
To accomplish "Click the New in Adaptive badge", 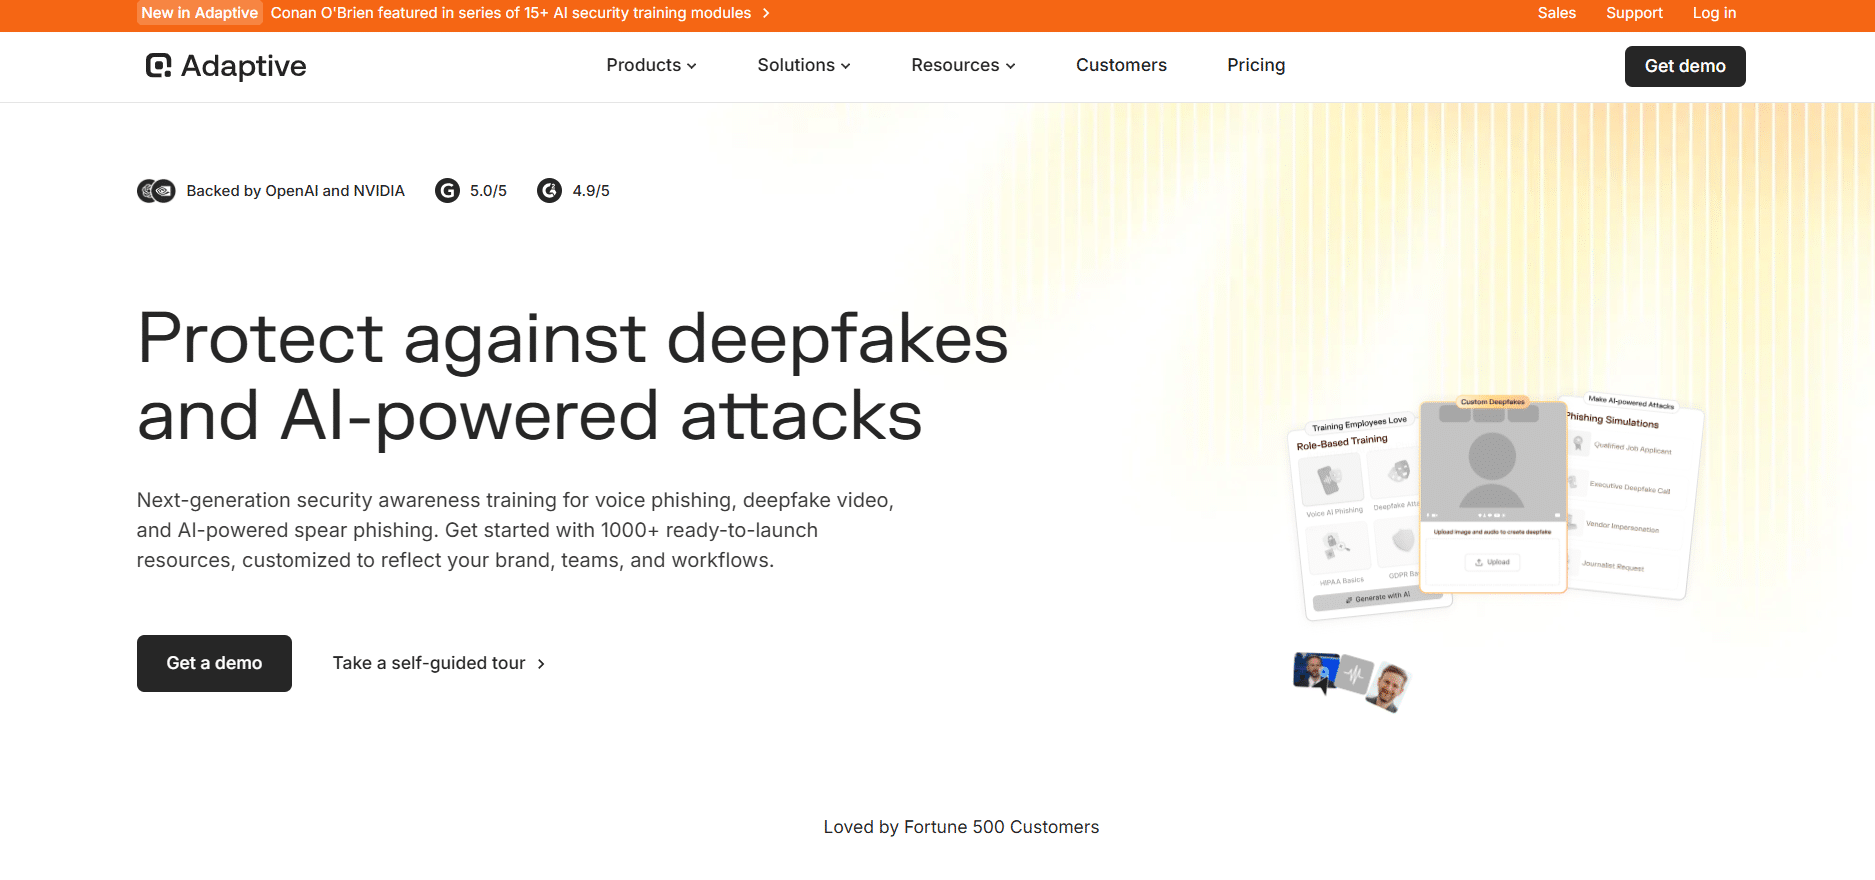I will click(x=200, y=13).
